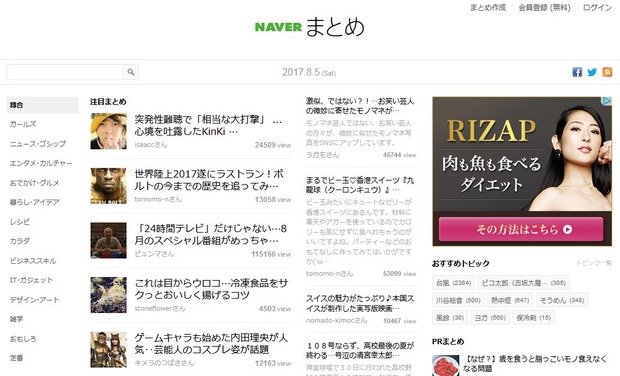620x376 pixels.
Task: Click the 2017.8.5 (Sat) date text
Action: 309,72
